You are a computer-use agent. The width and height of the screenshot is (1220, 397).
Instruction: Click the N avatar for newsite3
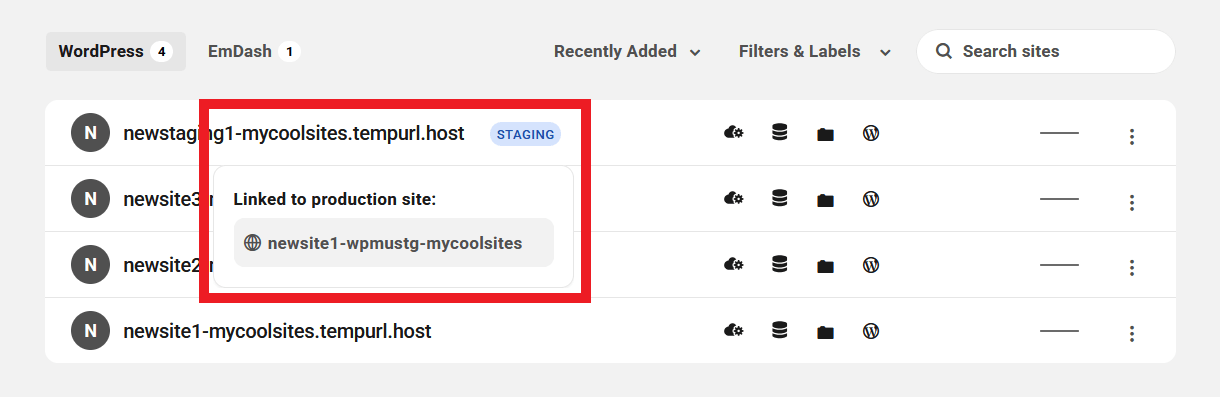[x=90, y=199]
